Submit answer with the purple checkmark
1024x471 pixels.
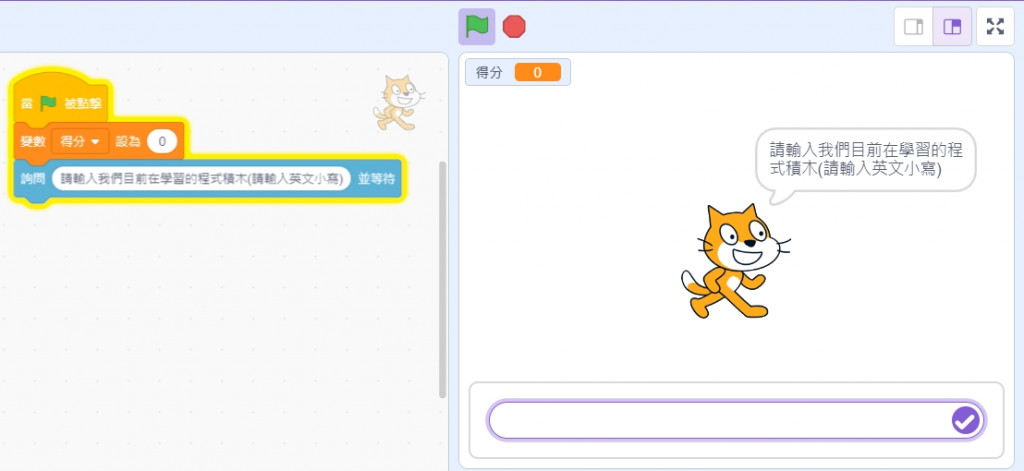coord(966,420)
